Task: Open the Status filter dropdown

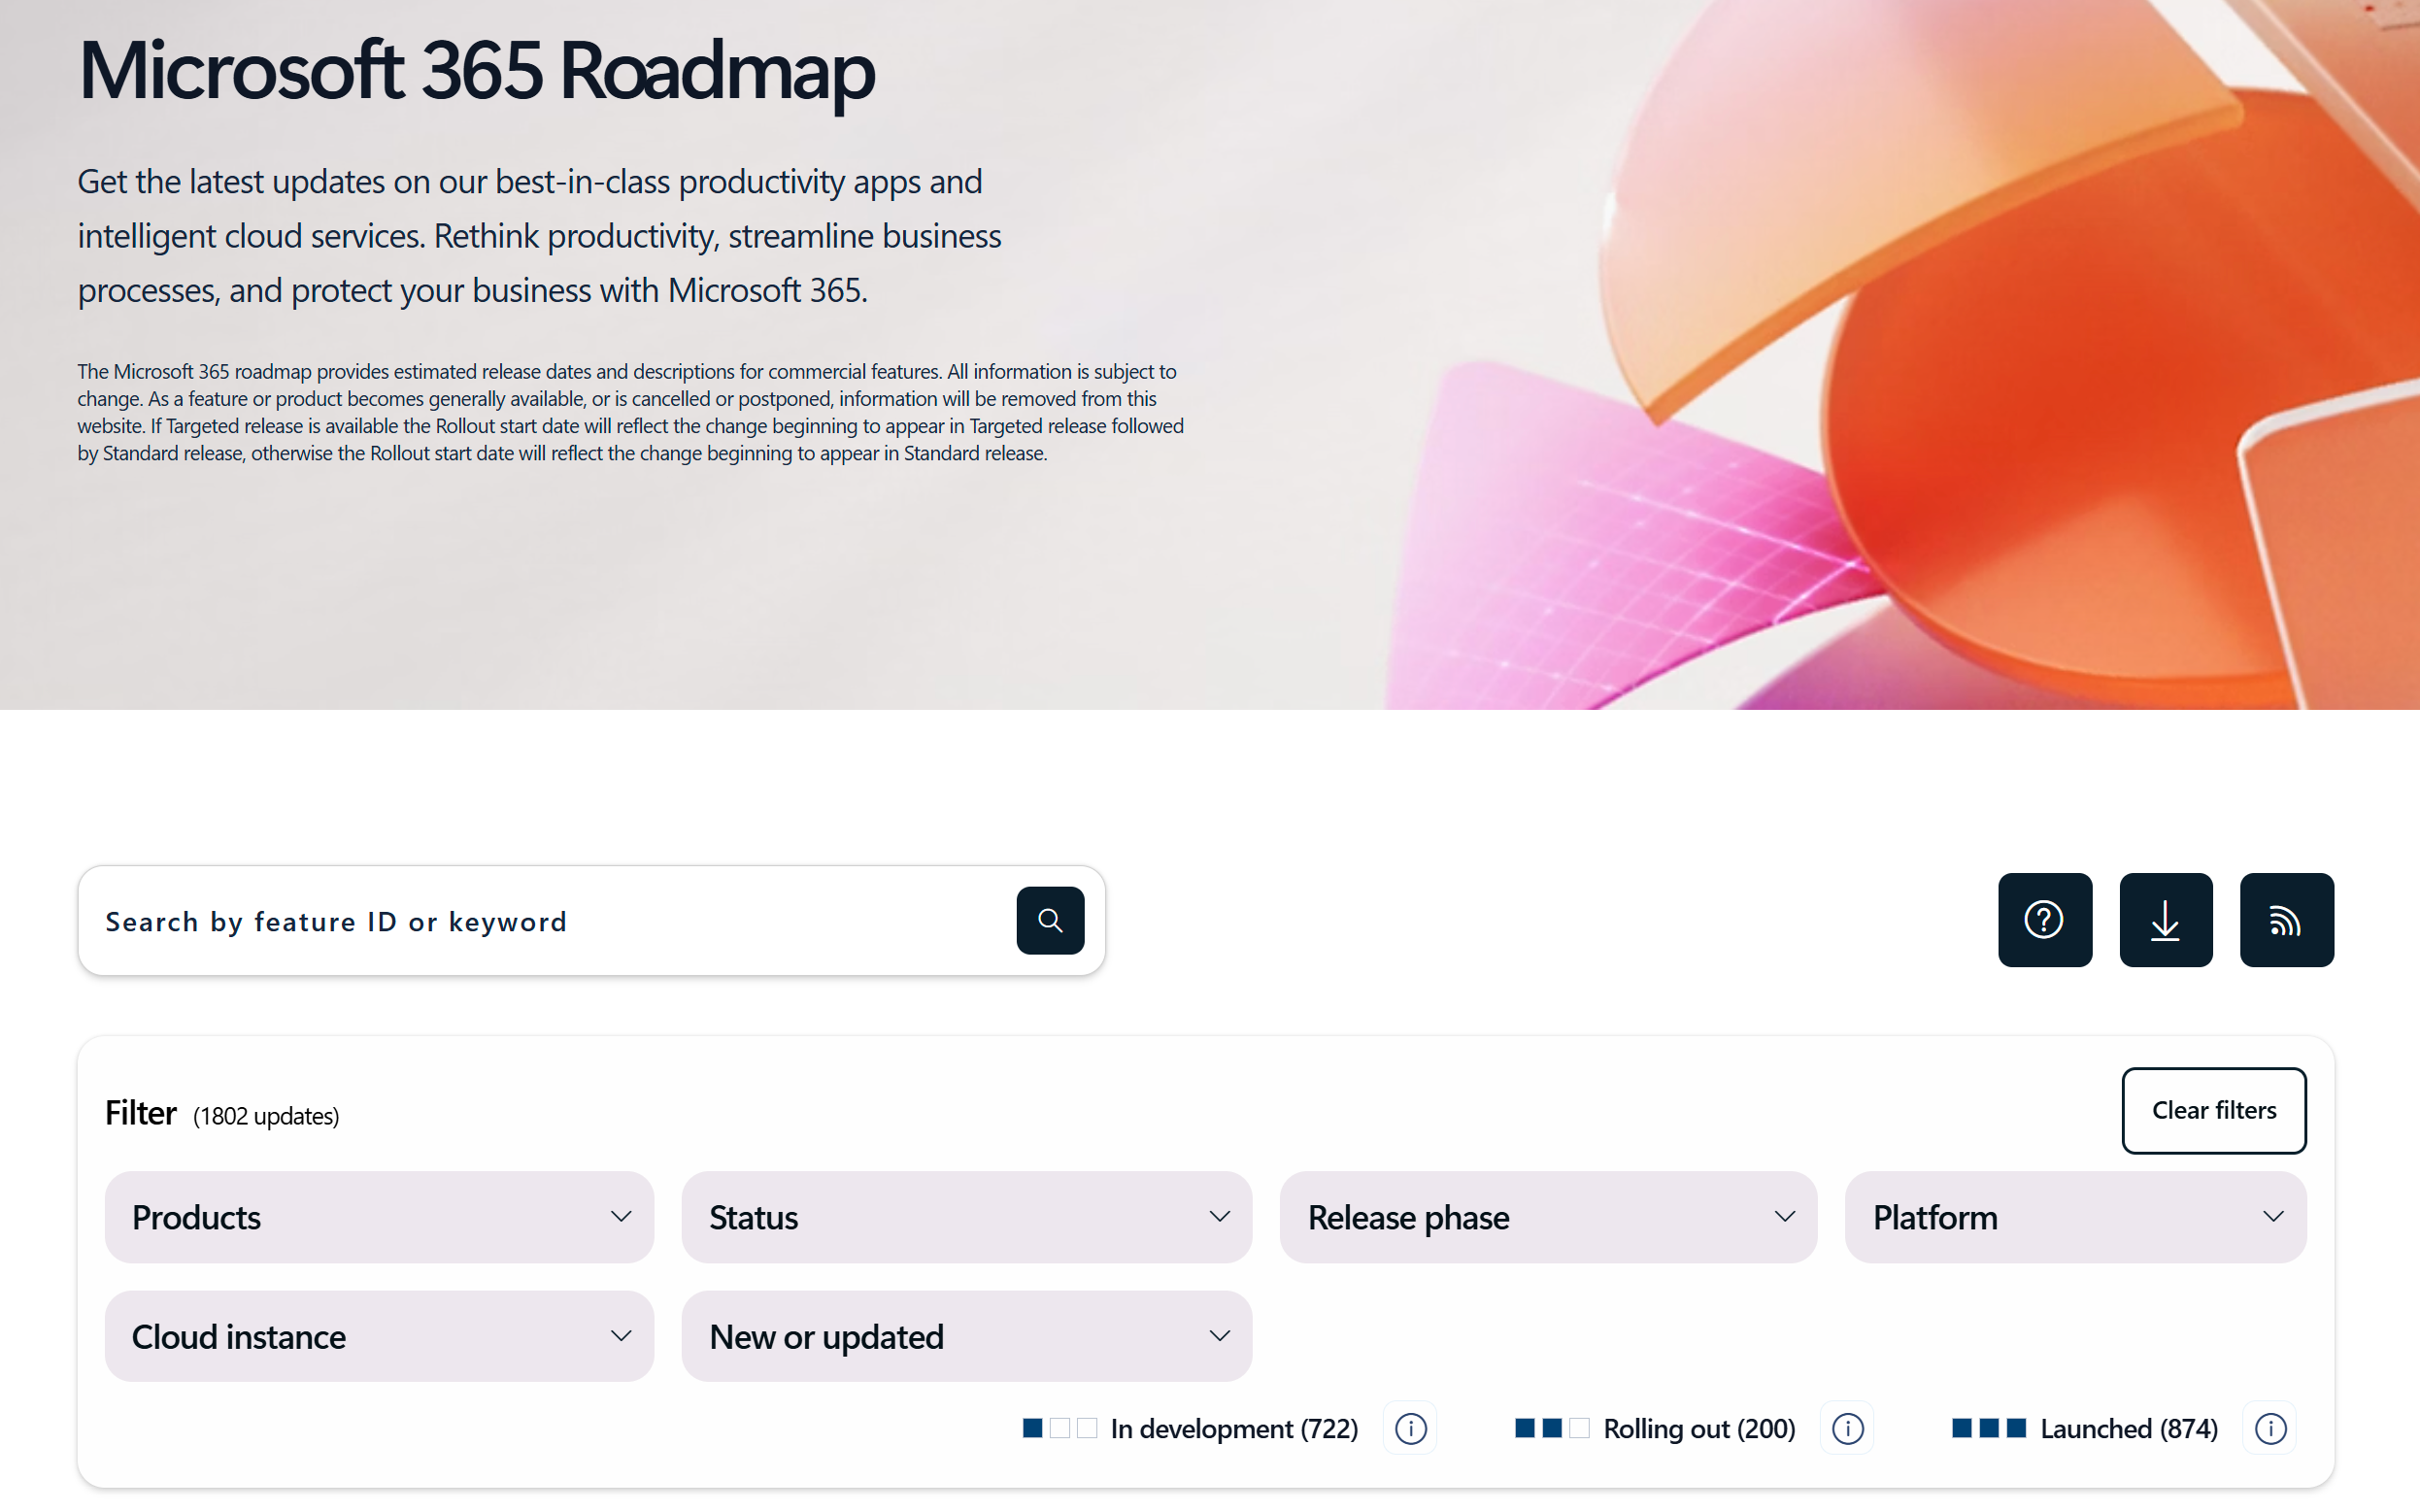Action: [x=966, y=1217]
